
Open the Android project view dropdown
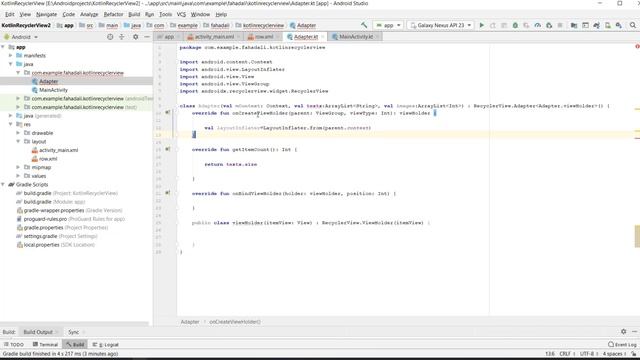click(x=21, y=37)
